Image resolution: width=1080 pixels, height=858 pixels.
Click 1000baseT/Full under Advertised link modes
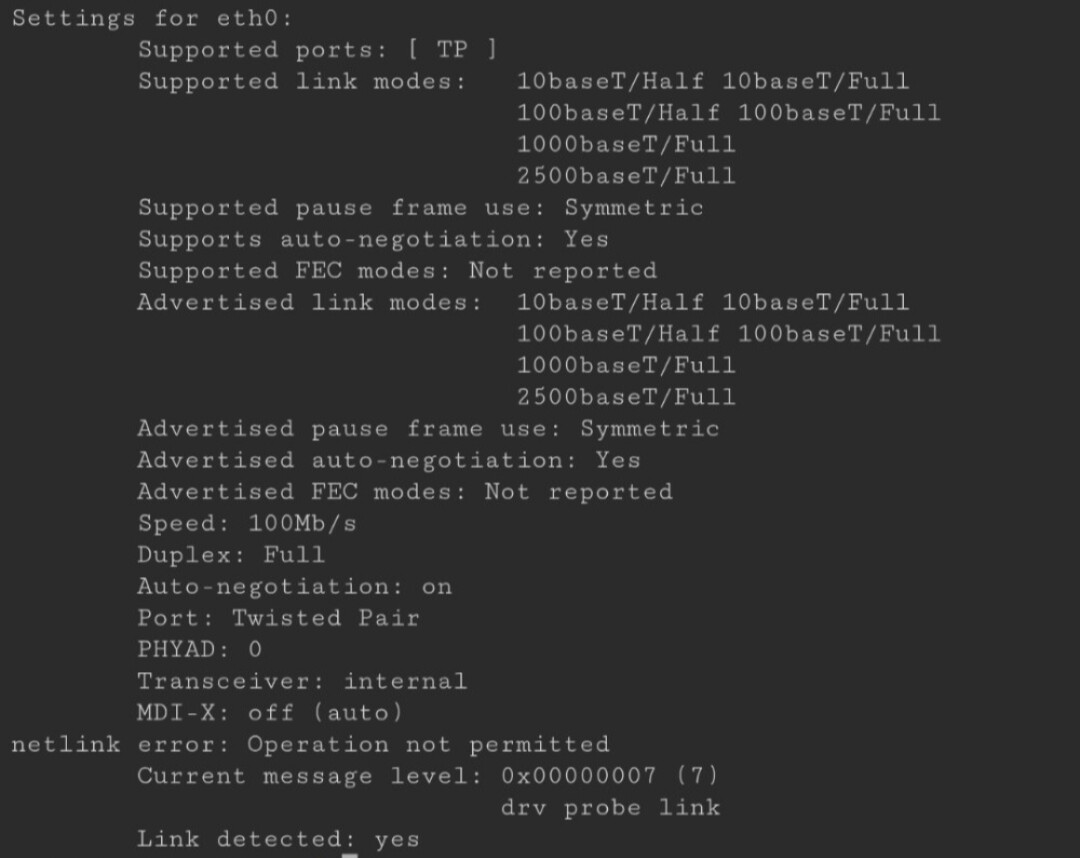tap(626, 365)
